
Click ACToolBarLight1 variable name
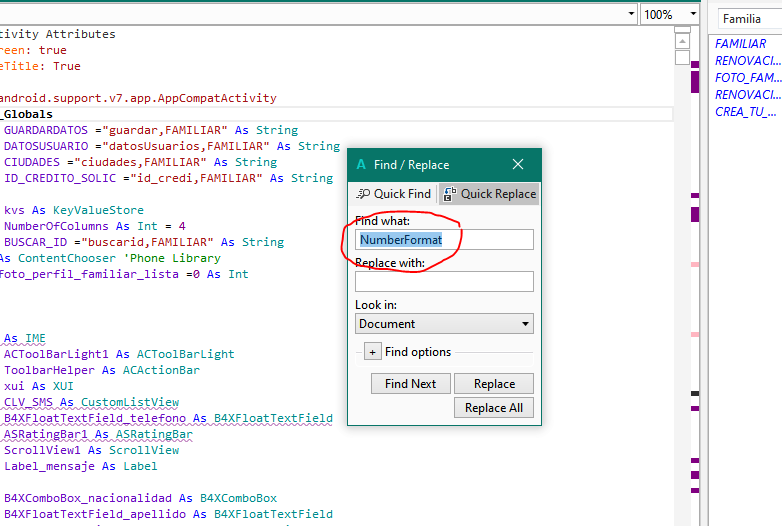tap(56, 354)
